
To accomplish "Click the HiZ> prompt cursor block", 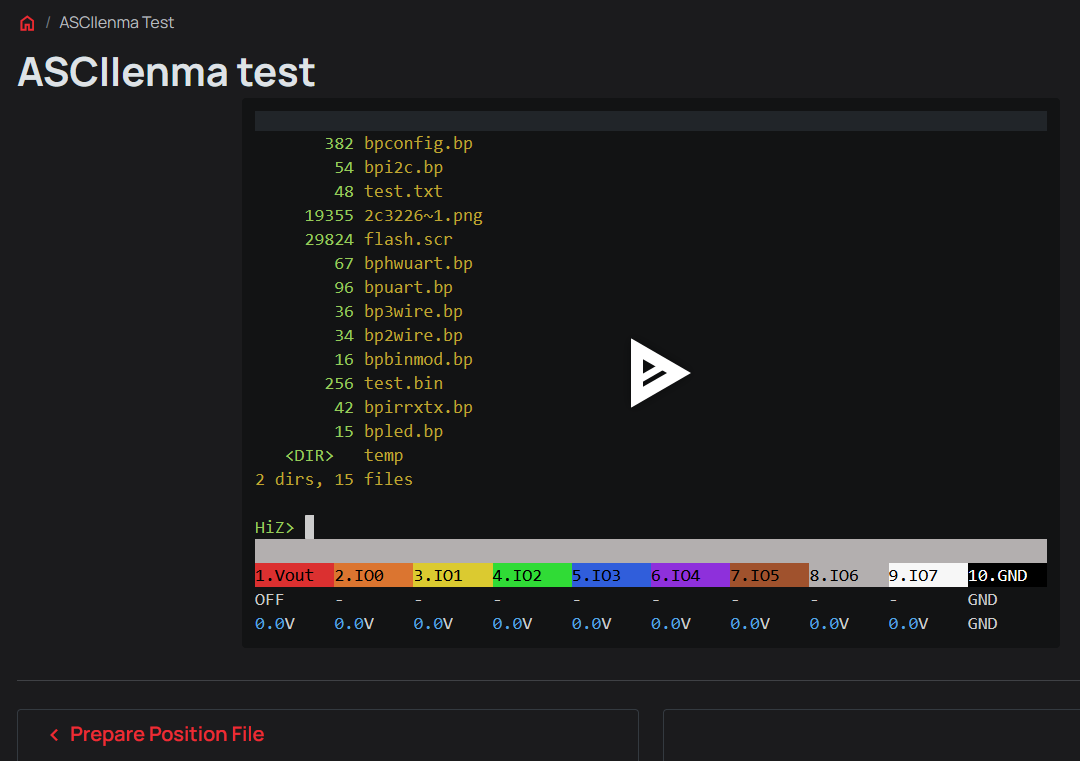I will point(309,527).
